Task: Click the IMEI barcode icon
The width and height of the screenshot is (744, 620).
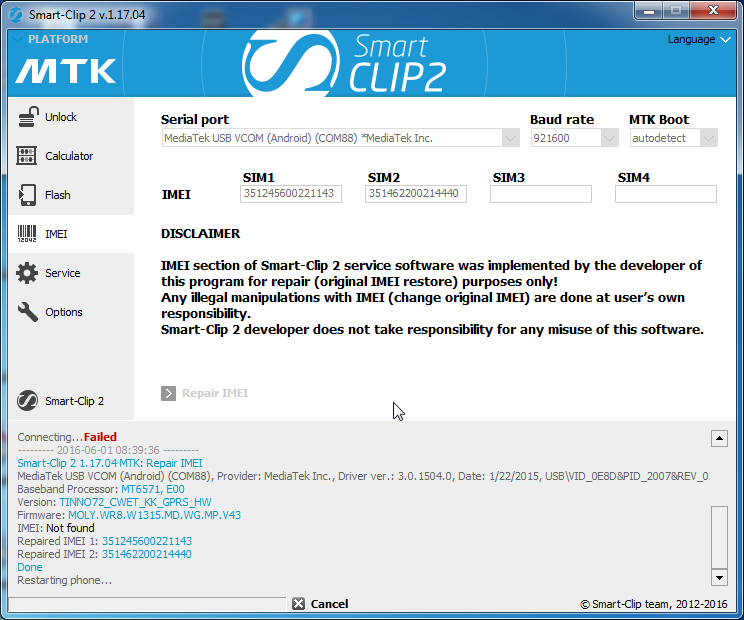Action: 27,234
